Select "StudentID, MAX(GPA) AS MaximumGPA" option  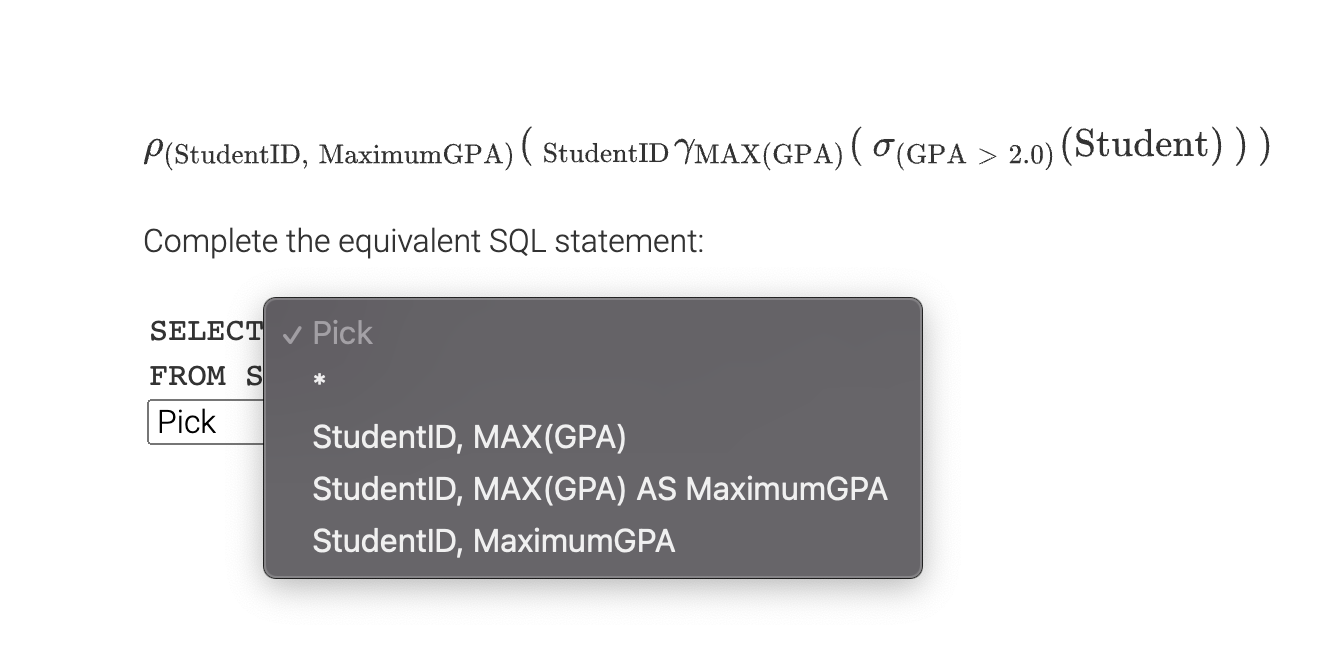pos(599,489)
